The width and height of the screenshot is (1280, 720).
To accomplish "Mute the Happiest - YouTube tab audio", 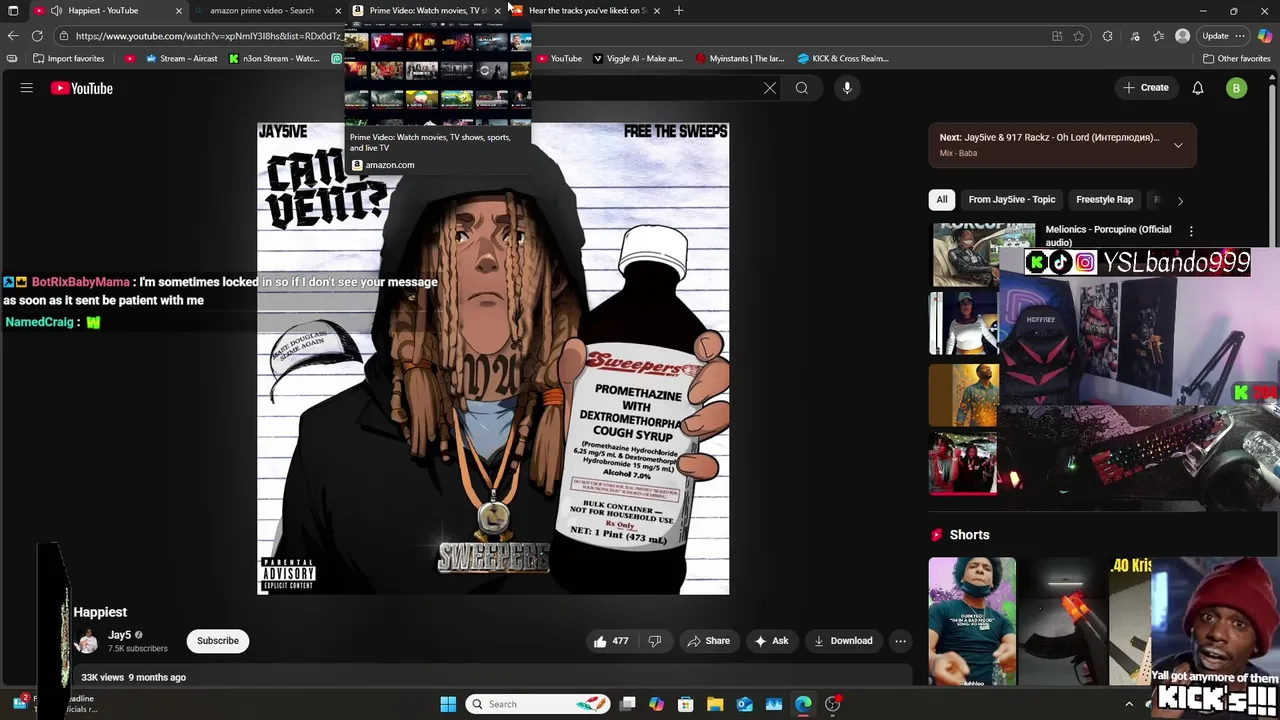I will pos(56,11).
